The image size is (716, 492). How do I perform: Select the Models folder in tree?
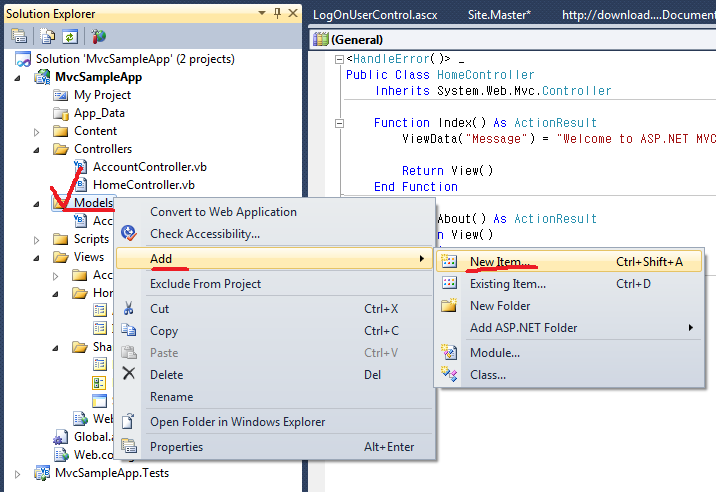click(x=93, y=203)
